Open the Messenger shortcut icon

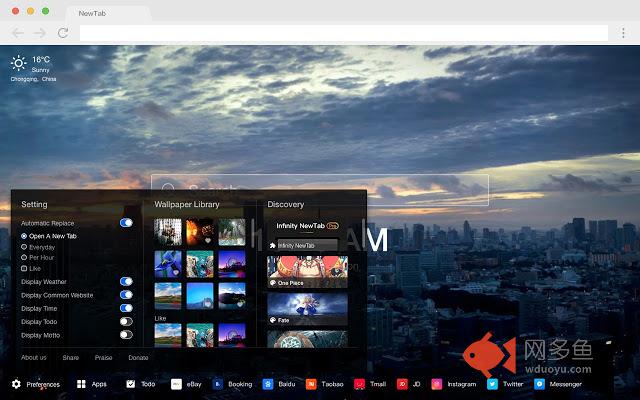click(x=539, y=384)
